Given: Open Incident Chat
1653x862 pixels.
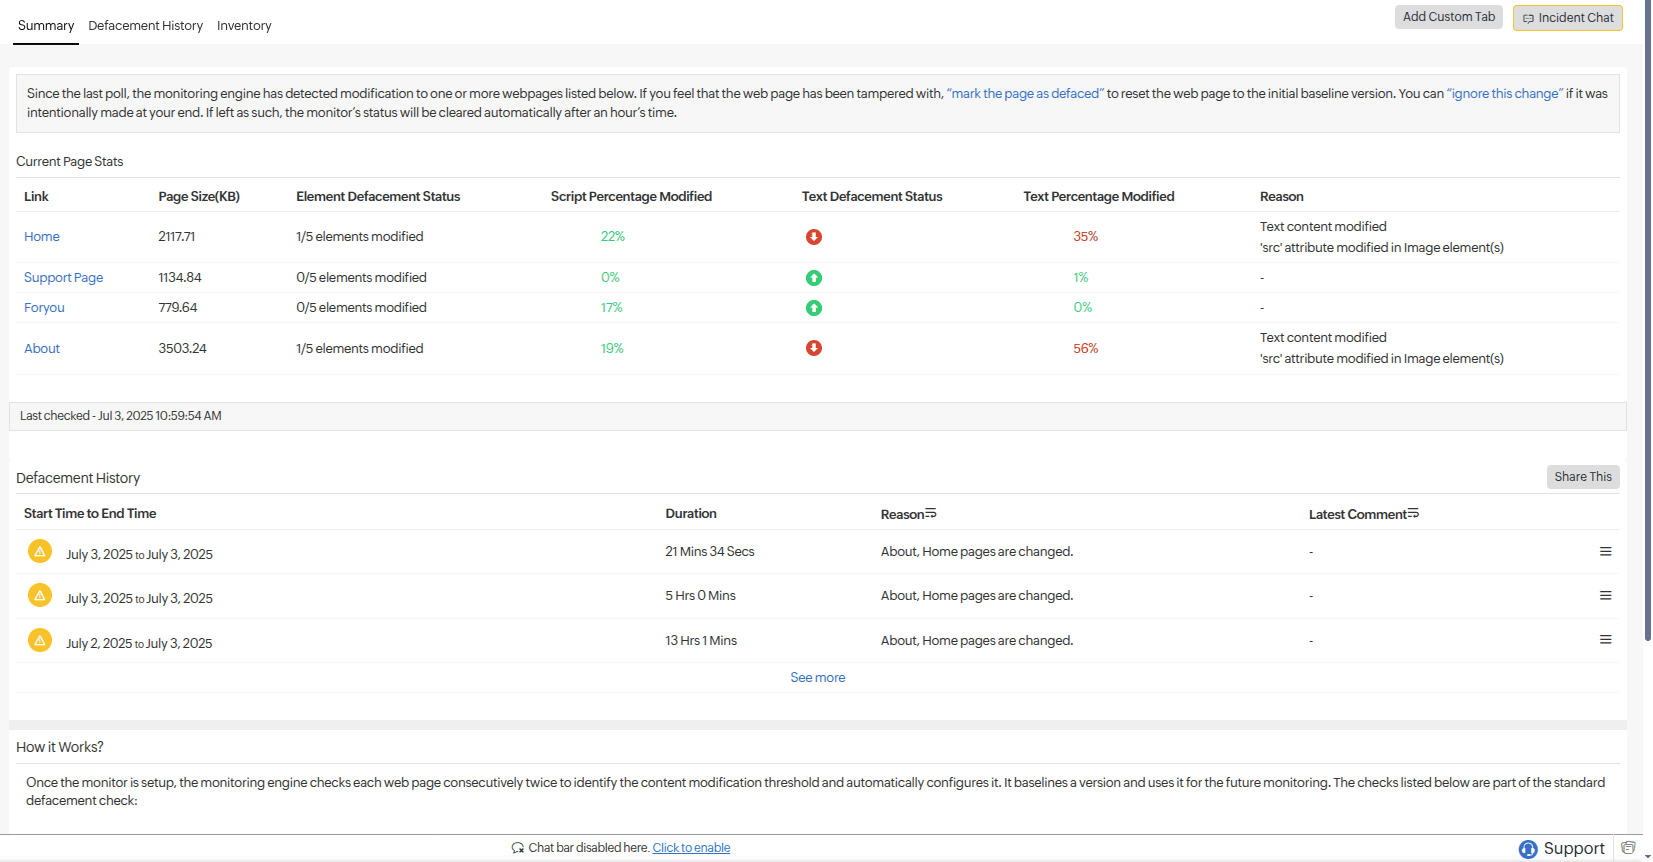Looking at the screenshot, I should (x=1567, y=18).
